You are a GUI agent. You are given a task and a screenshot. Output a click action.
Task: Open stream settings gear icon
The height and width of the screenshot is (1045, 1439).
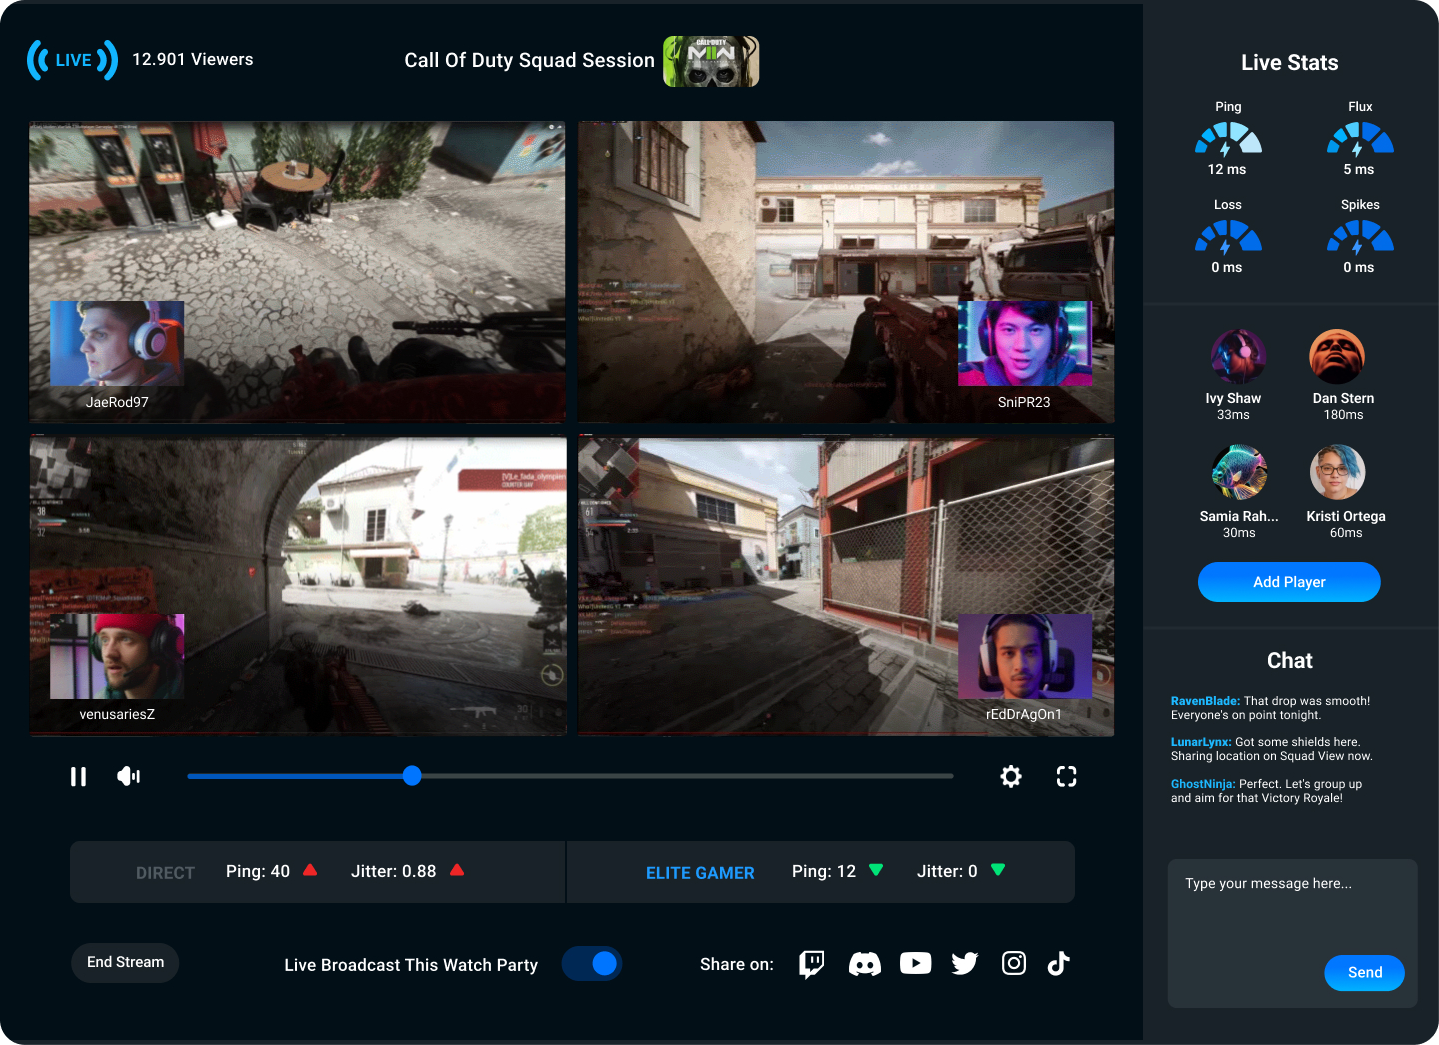tap(1011, 777)
